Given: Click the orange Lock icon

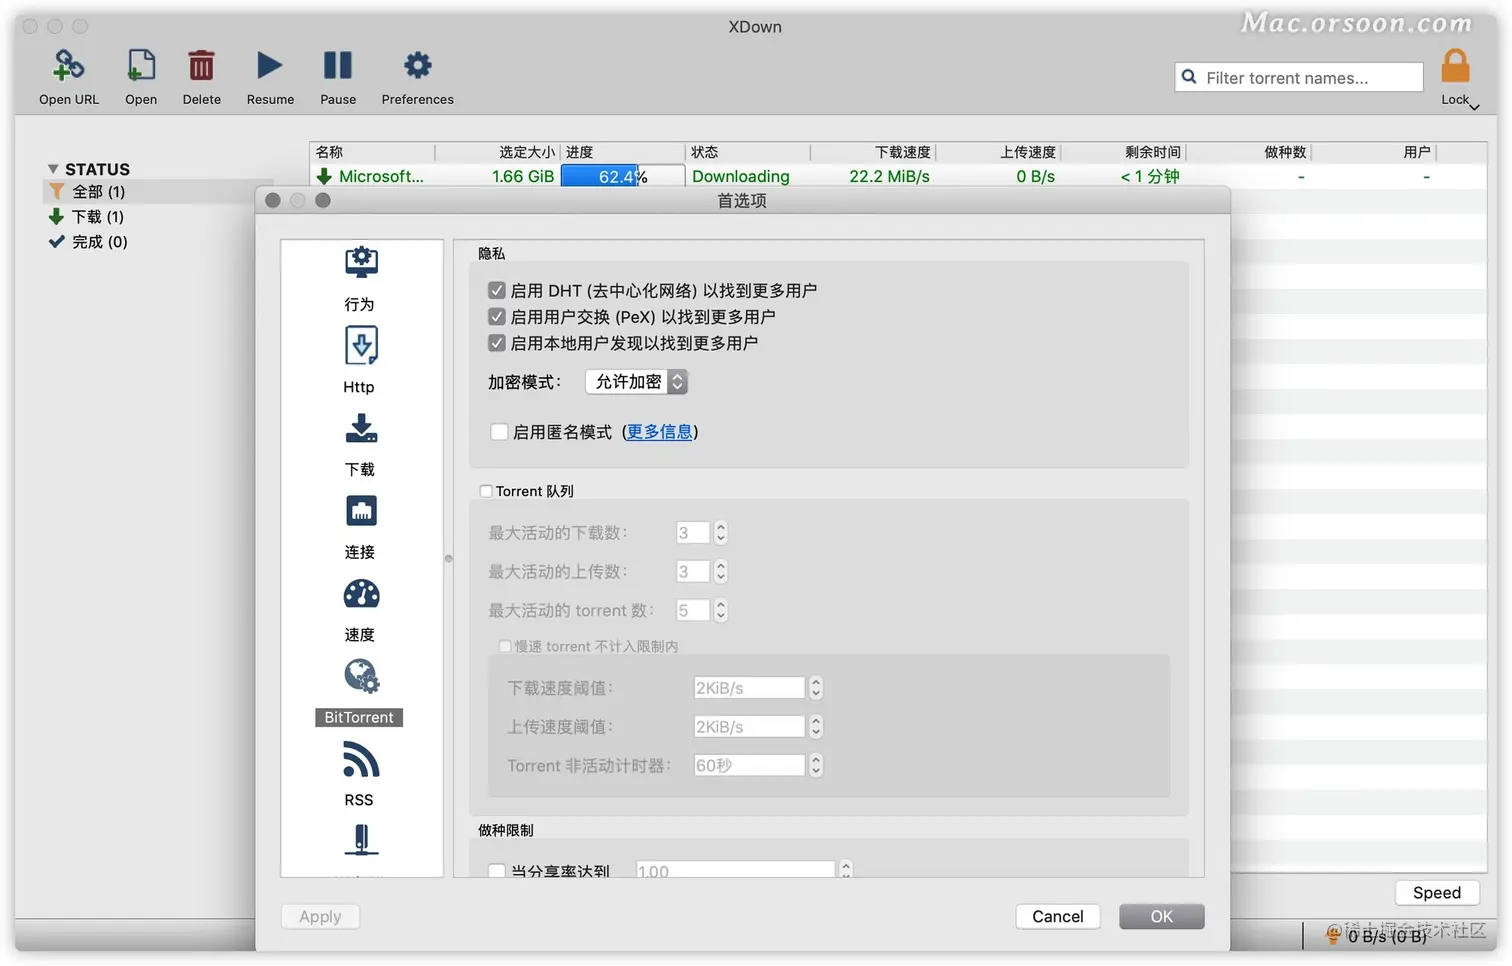Looking at the screenshot, I should tap(1455, 67).
